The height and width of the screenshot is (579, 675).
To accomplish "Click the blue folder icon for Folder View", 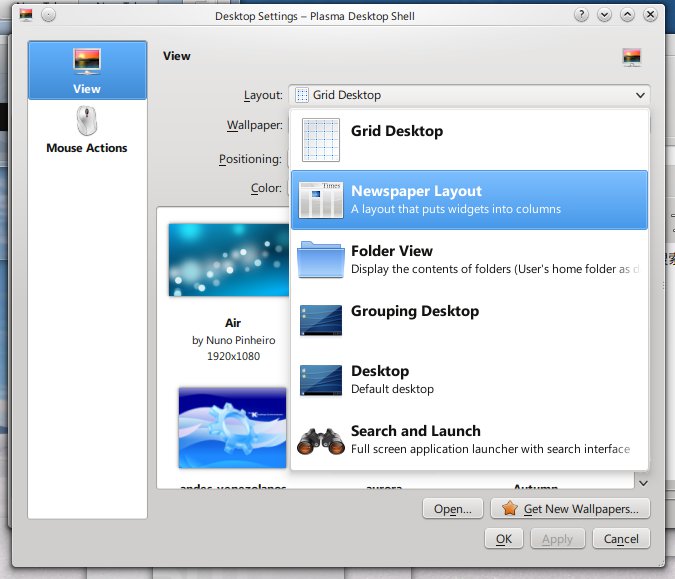I will click(321, 260).
